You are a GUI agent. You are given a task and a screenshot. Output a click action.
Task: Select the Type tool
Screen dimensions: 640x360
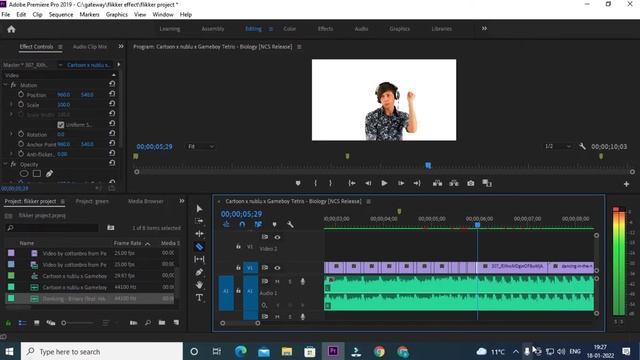point(199,298)
